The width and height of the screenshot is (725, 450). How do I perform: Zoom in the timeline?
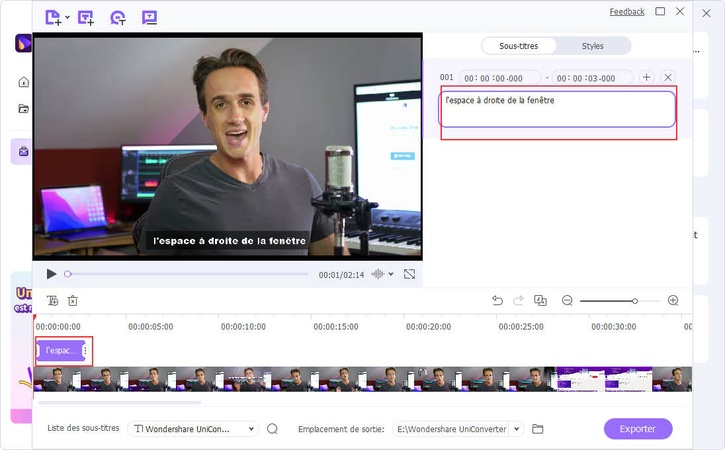pyautogui.click(x=673, y=301)
